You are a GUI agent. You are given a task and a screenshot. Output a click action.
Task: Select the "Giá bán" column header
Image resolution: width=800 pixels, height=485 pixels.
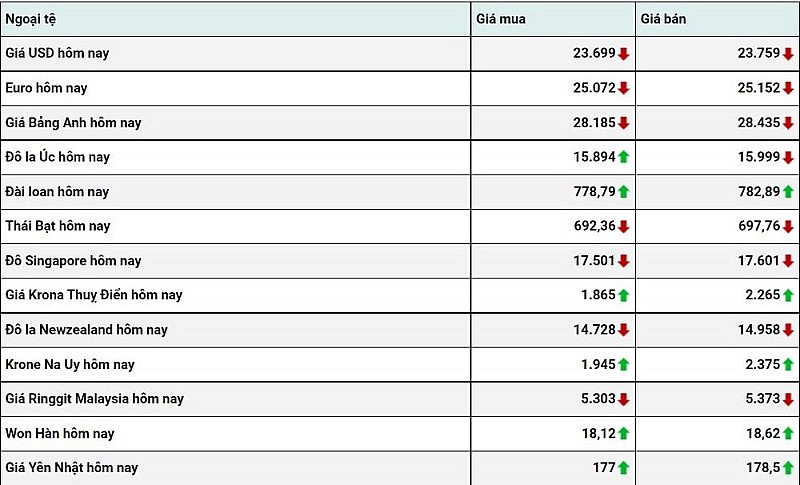click(x=665, y=19)
